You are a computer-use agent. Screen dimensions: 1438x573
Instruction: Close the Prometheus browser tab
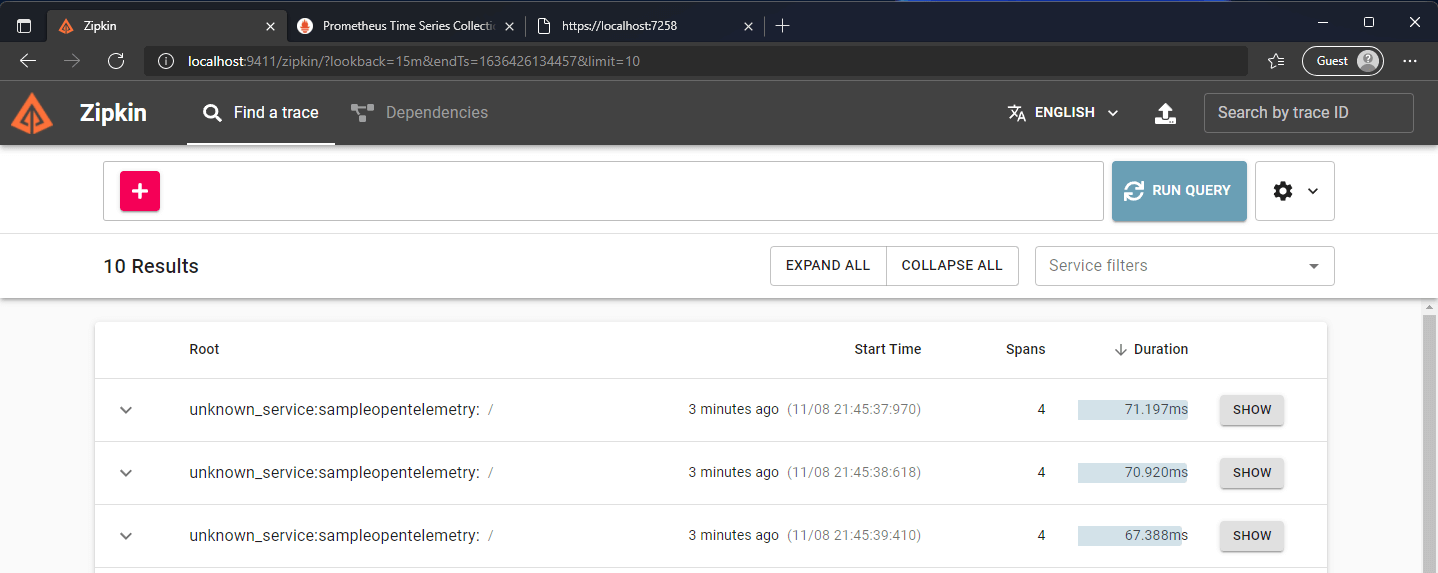[509, 26]
